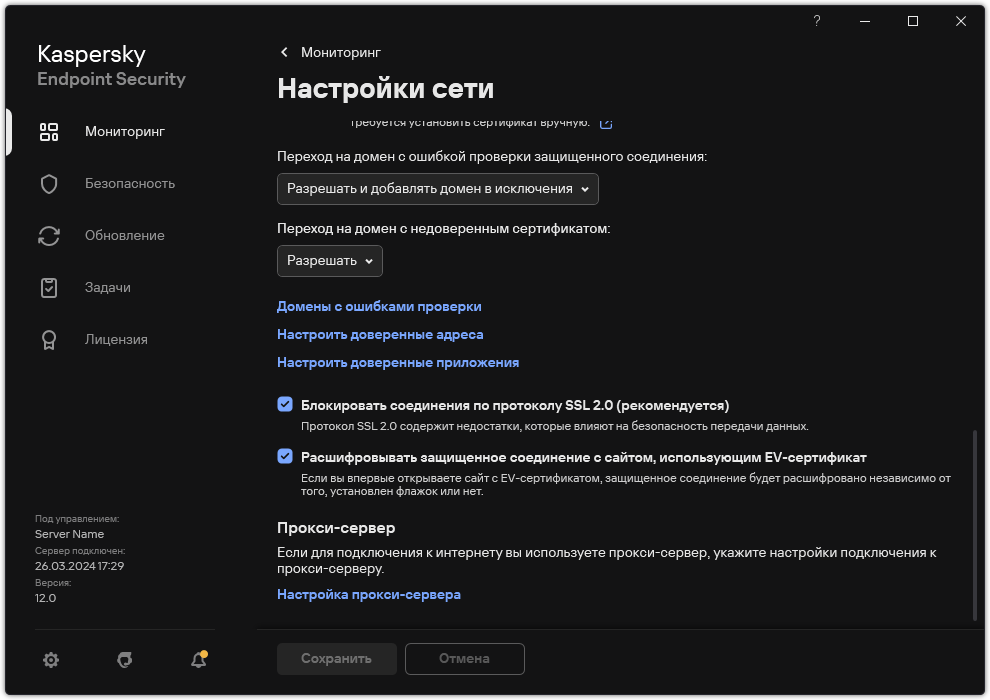
Task: Open the Мониторинг grid icon in sidebar
Action: point(48,131)
